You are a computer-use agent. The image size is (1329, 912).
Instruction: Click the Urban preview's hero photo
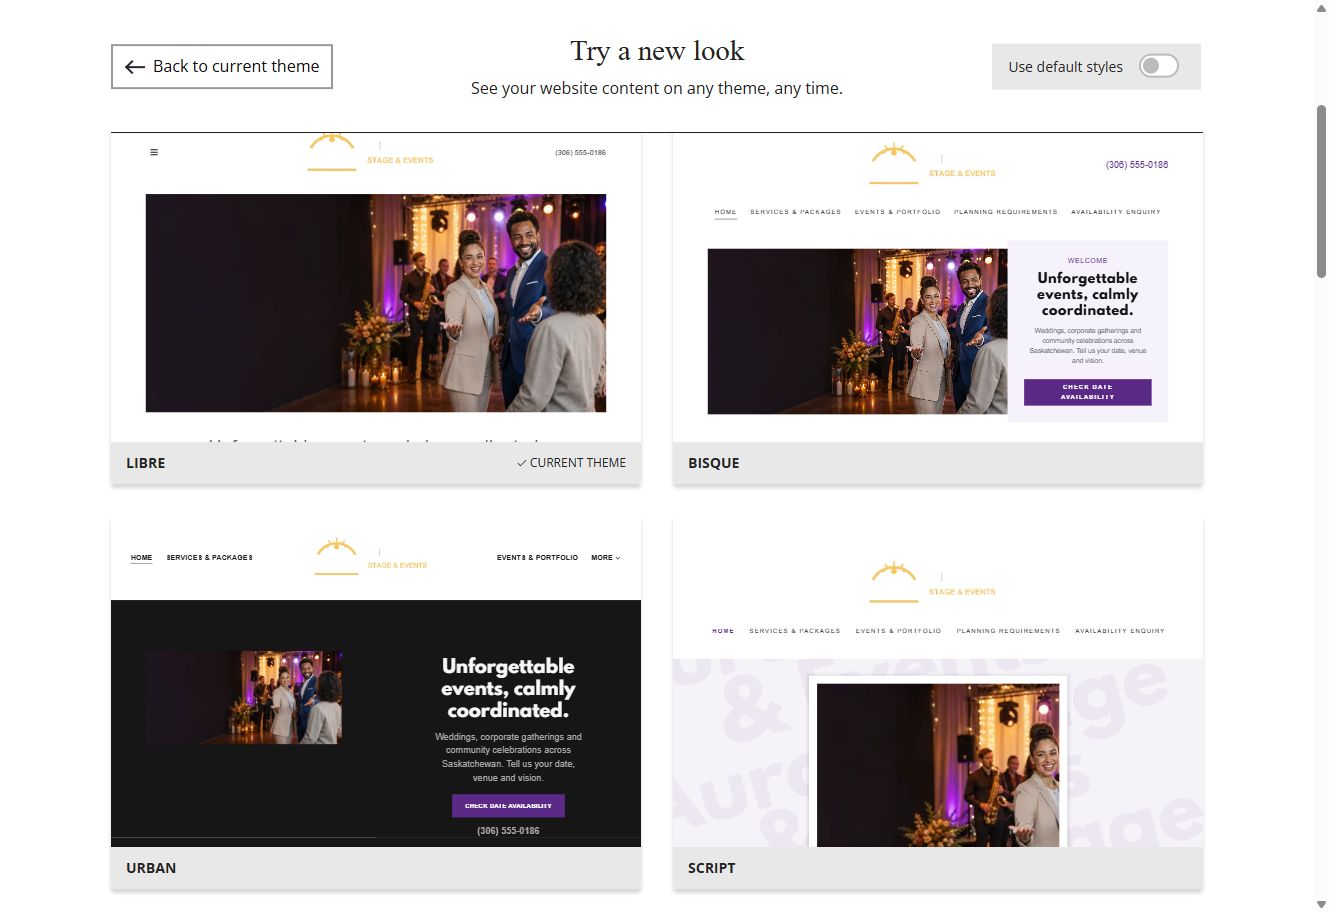point(244,697)
